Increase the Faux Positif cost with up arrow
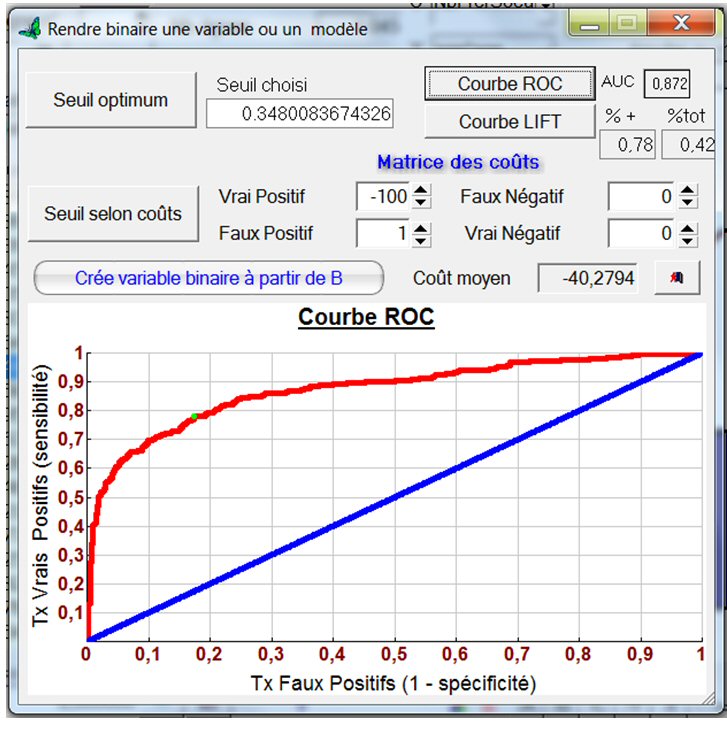 (x=421, y=228)
